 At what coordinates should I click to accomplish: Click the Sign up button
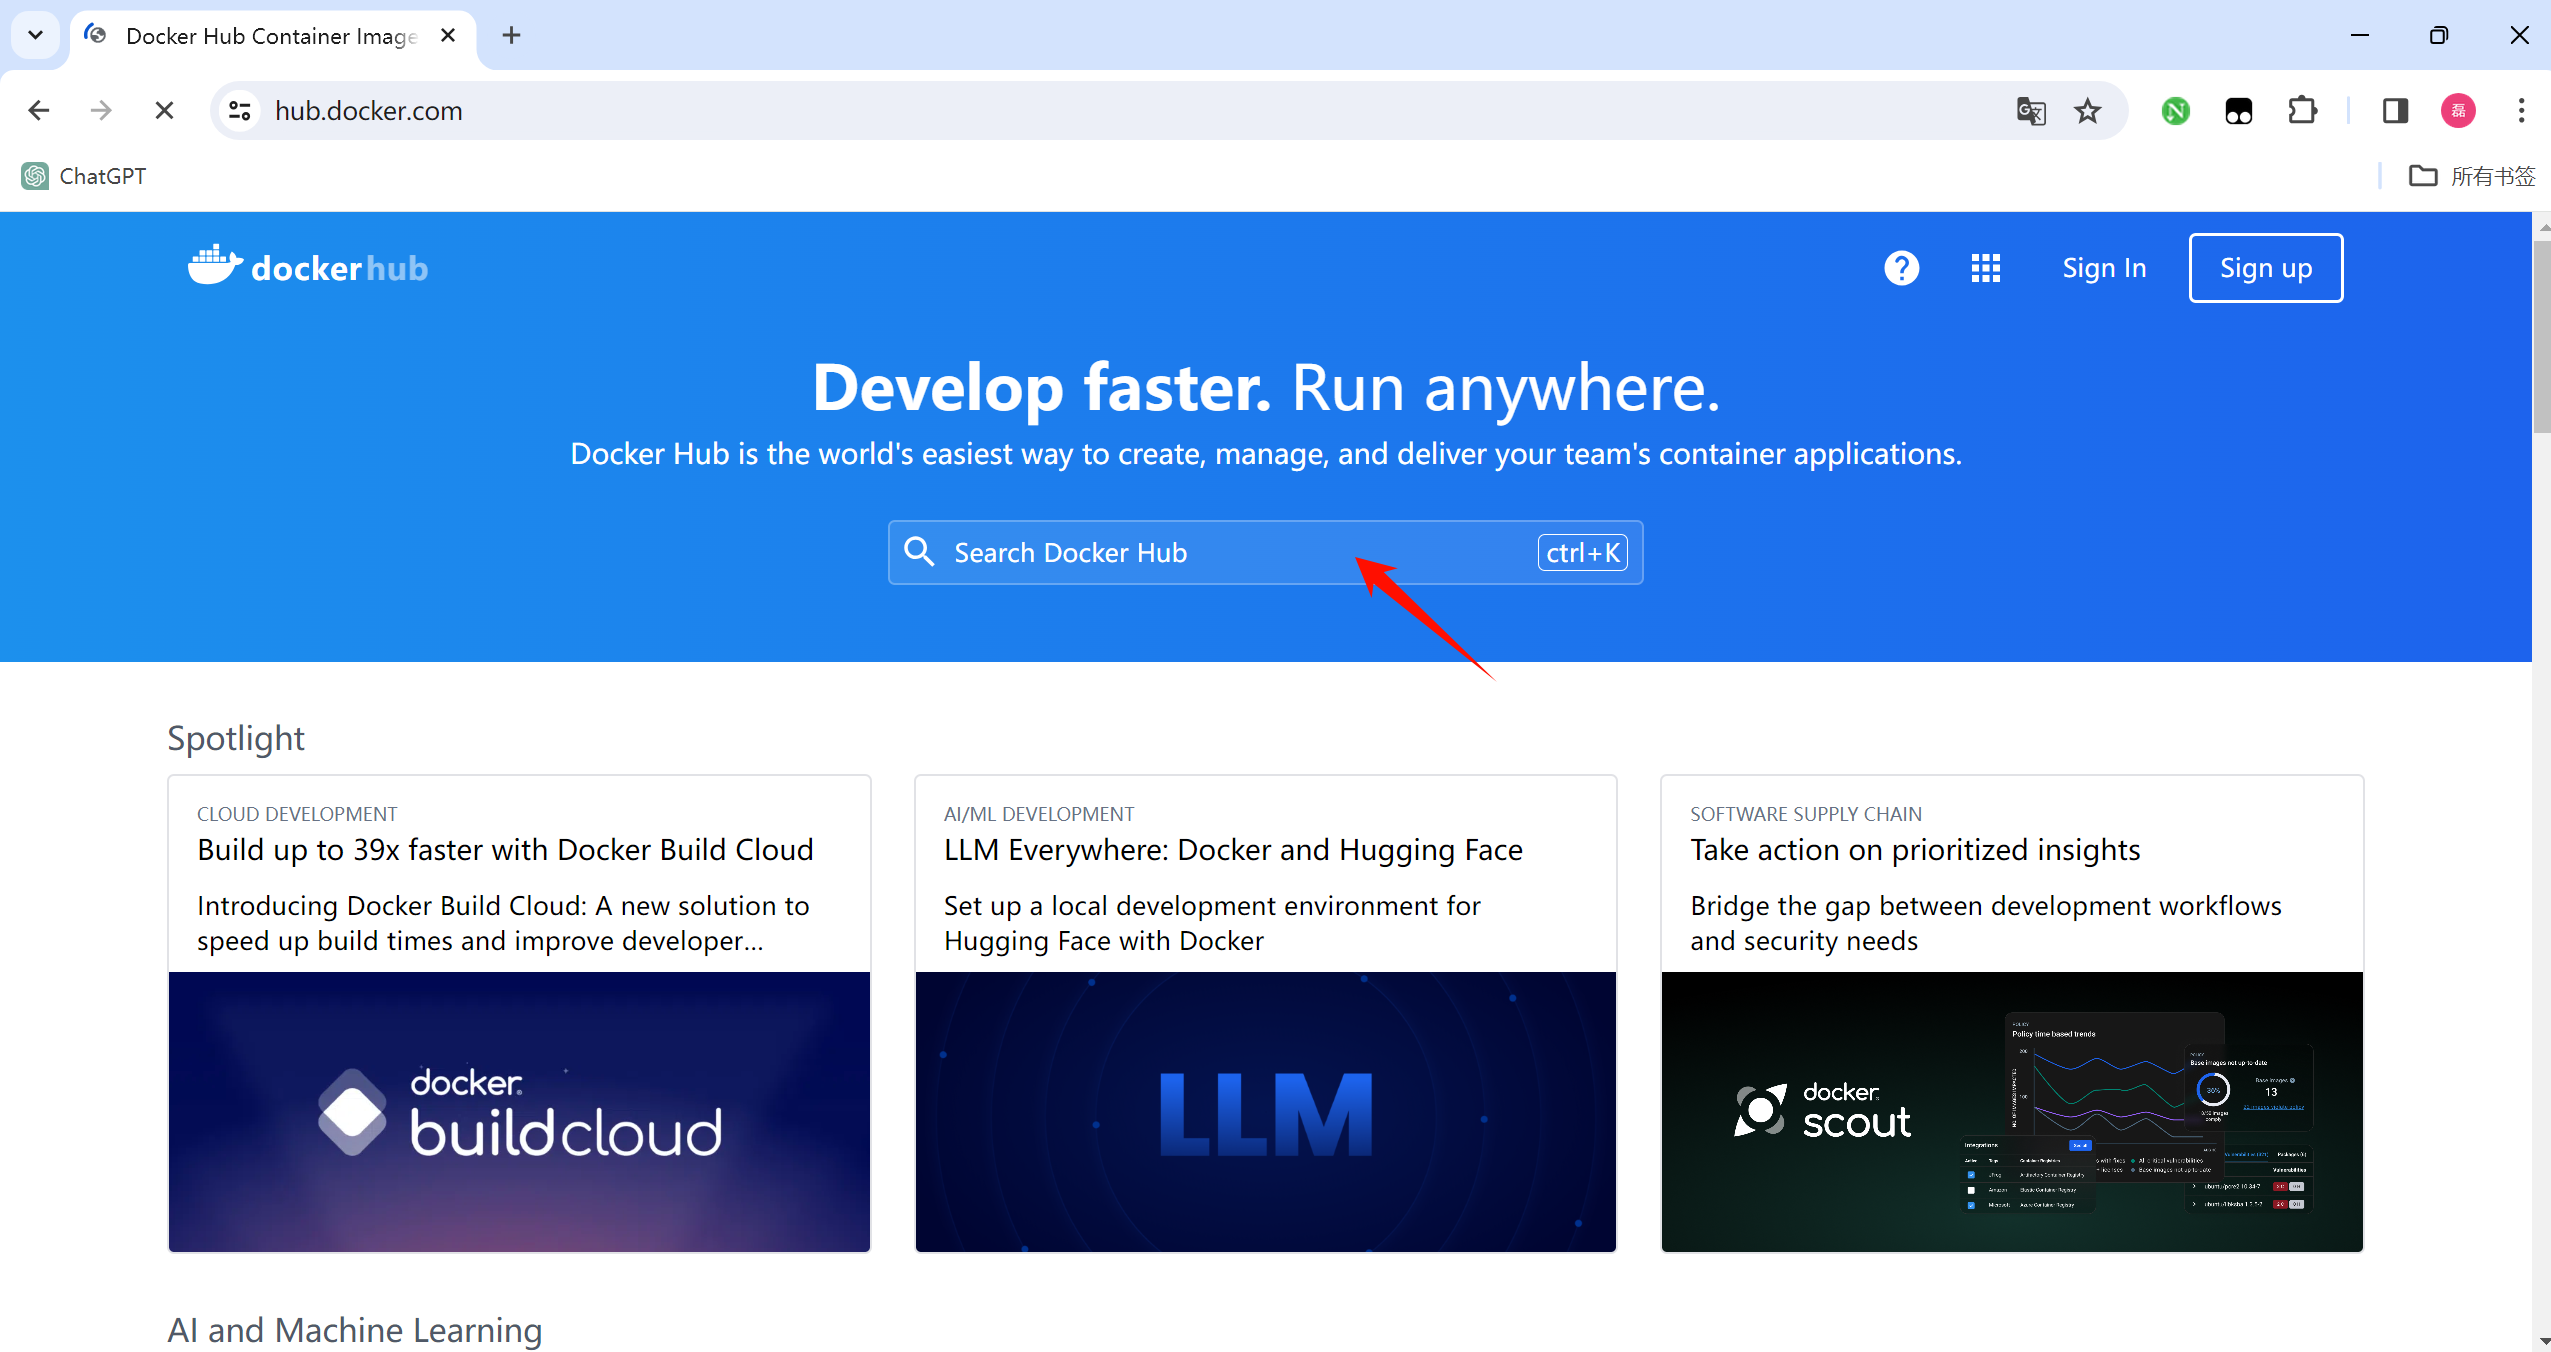point(2265,268)
